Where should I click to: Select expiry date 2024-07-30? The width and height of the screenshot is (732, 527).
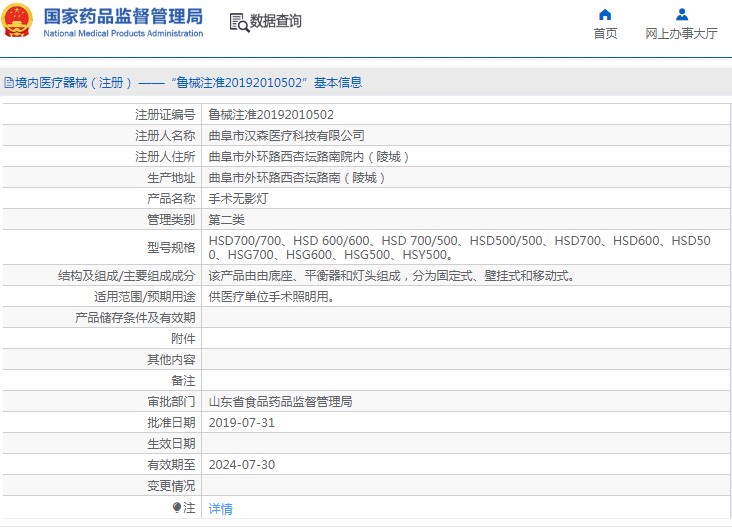241,465
